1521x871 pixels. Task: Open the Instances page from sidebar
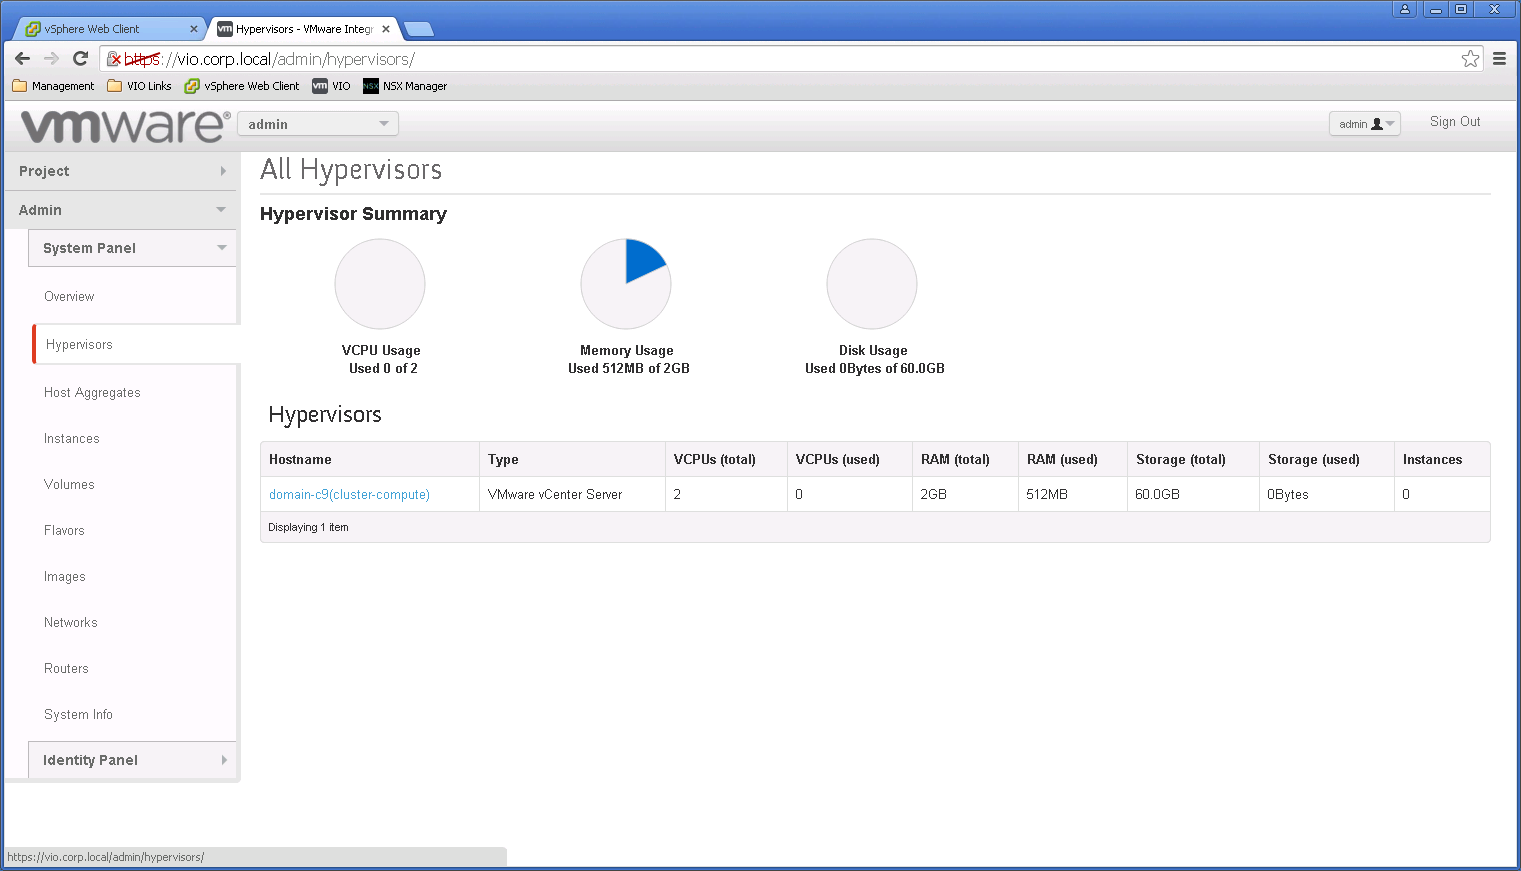click(72, 439)
